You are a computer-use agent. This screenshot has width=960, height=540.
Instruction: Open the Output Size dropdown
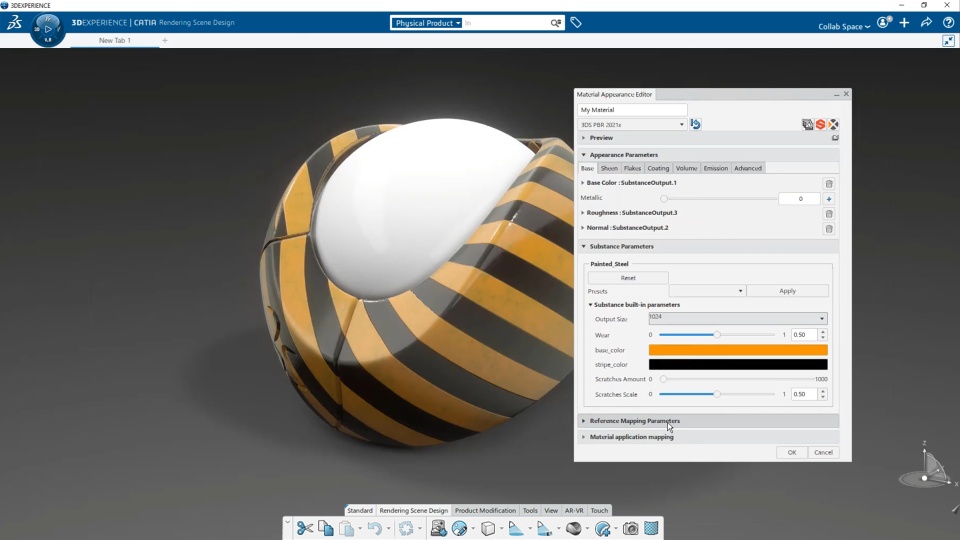coord(738,319)
